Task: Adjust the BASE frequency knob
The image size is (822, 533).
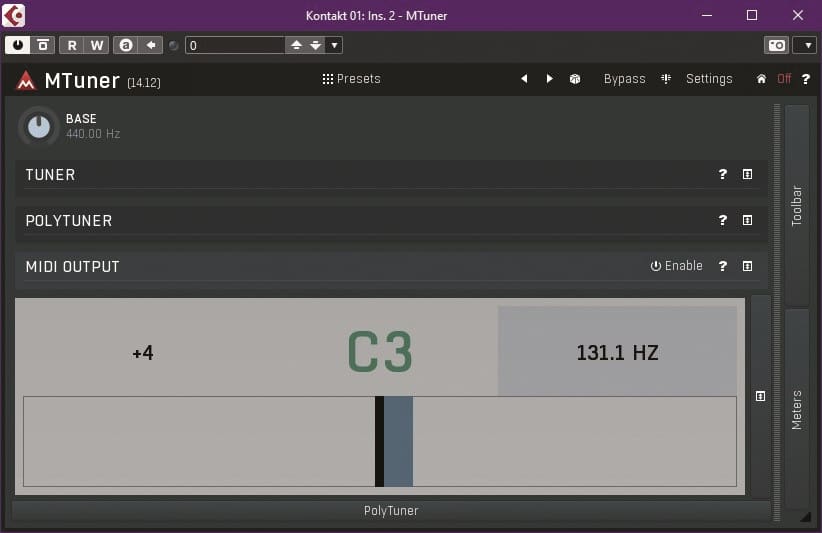Action: point(39,126)
